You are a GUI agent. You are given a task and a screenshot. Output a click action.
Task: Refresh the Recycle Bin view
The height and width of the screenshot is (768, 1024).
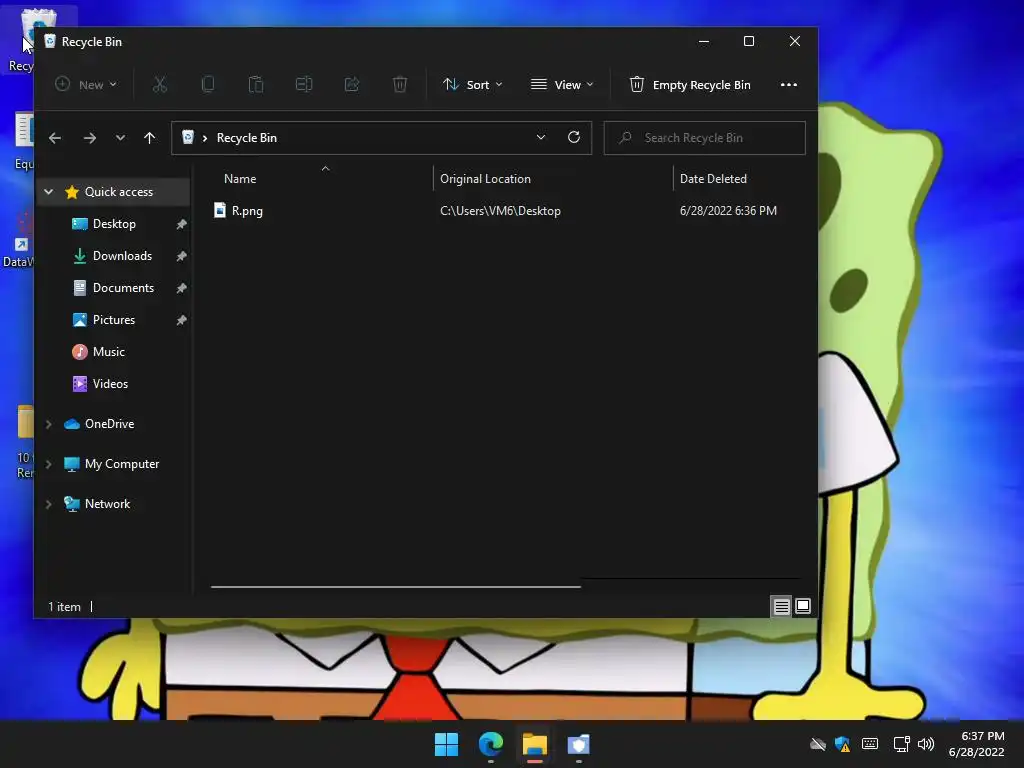[574, 137]
